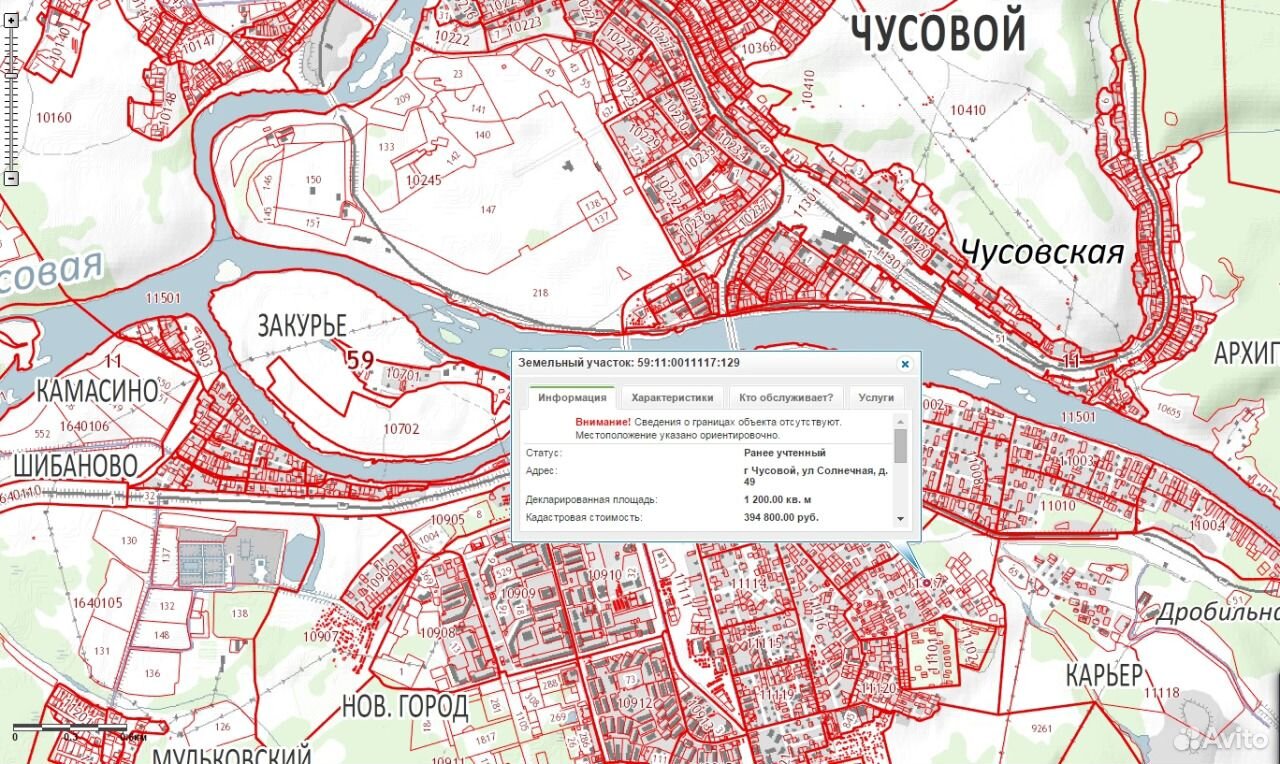Select cadastral block 11119
This screenshot has height=764, width=1280.
(777, 693)
